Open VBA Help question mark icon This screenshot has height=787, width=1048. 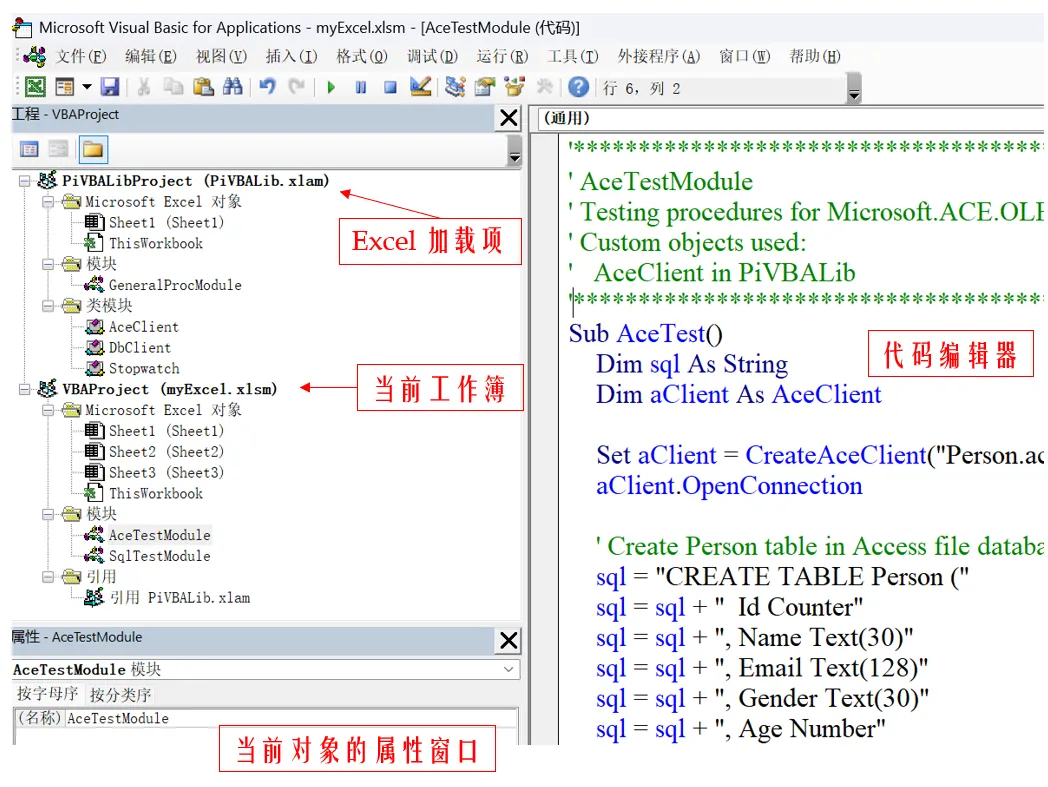point(579,88)
